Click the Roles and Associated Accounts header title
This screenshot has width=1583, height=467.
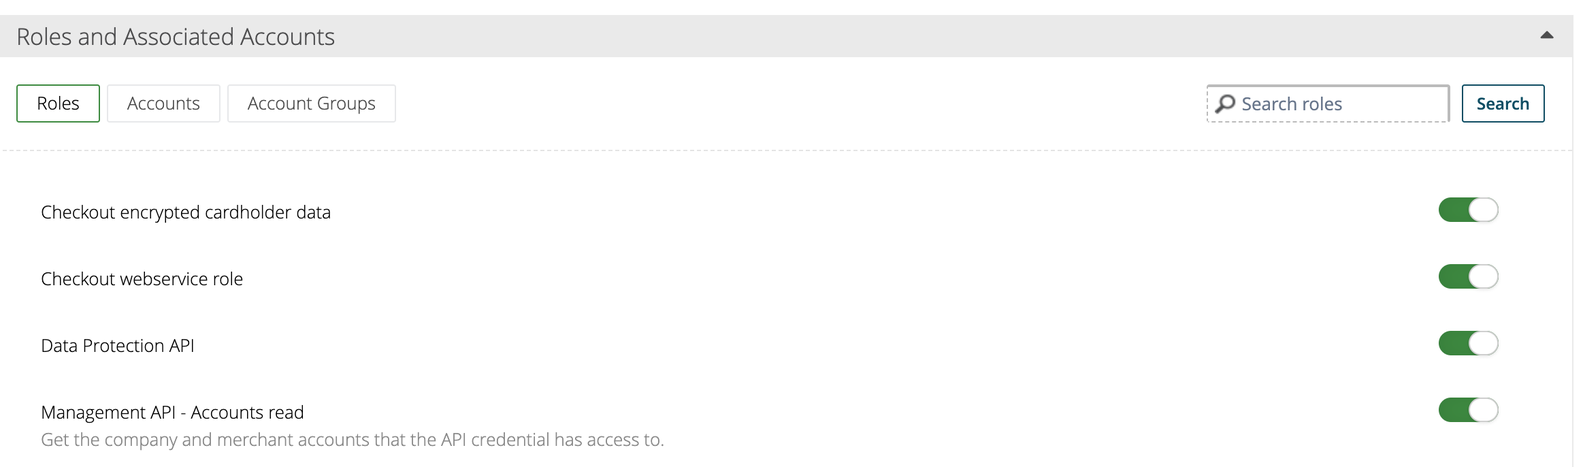click(176, 36)
